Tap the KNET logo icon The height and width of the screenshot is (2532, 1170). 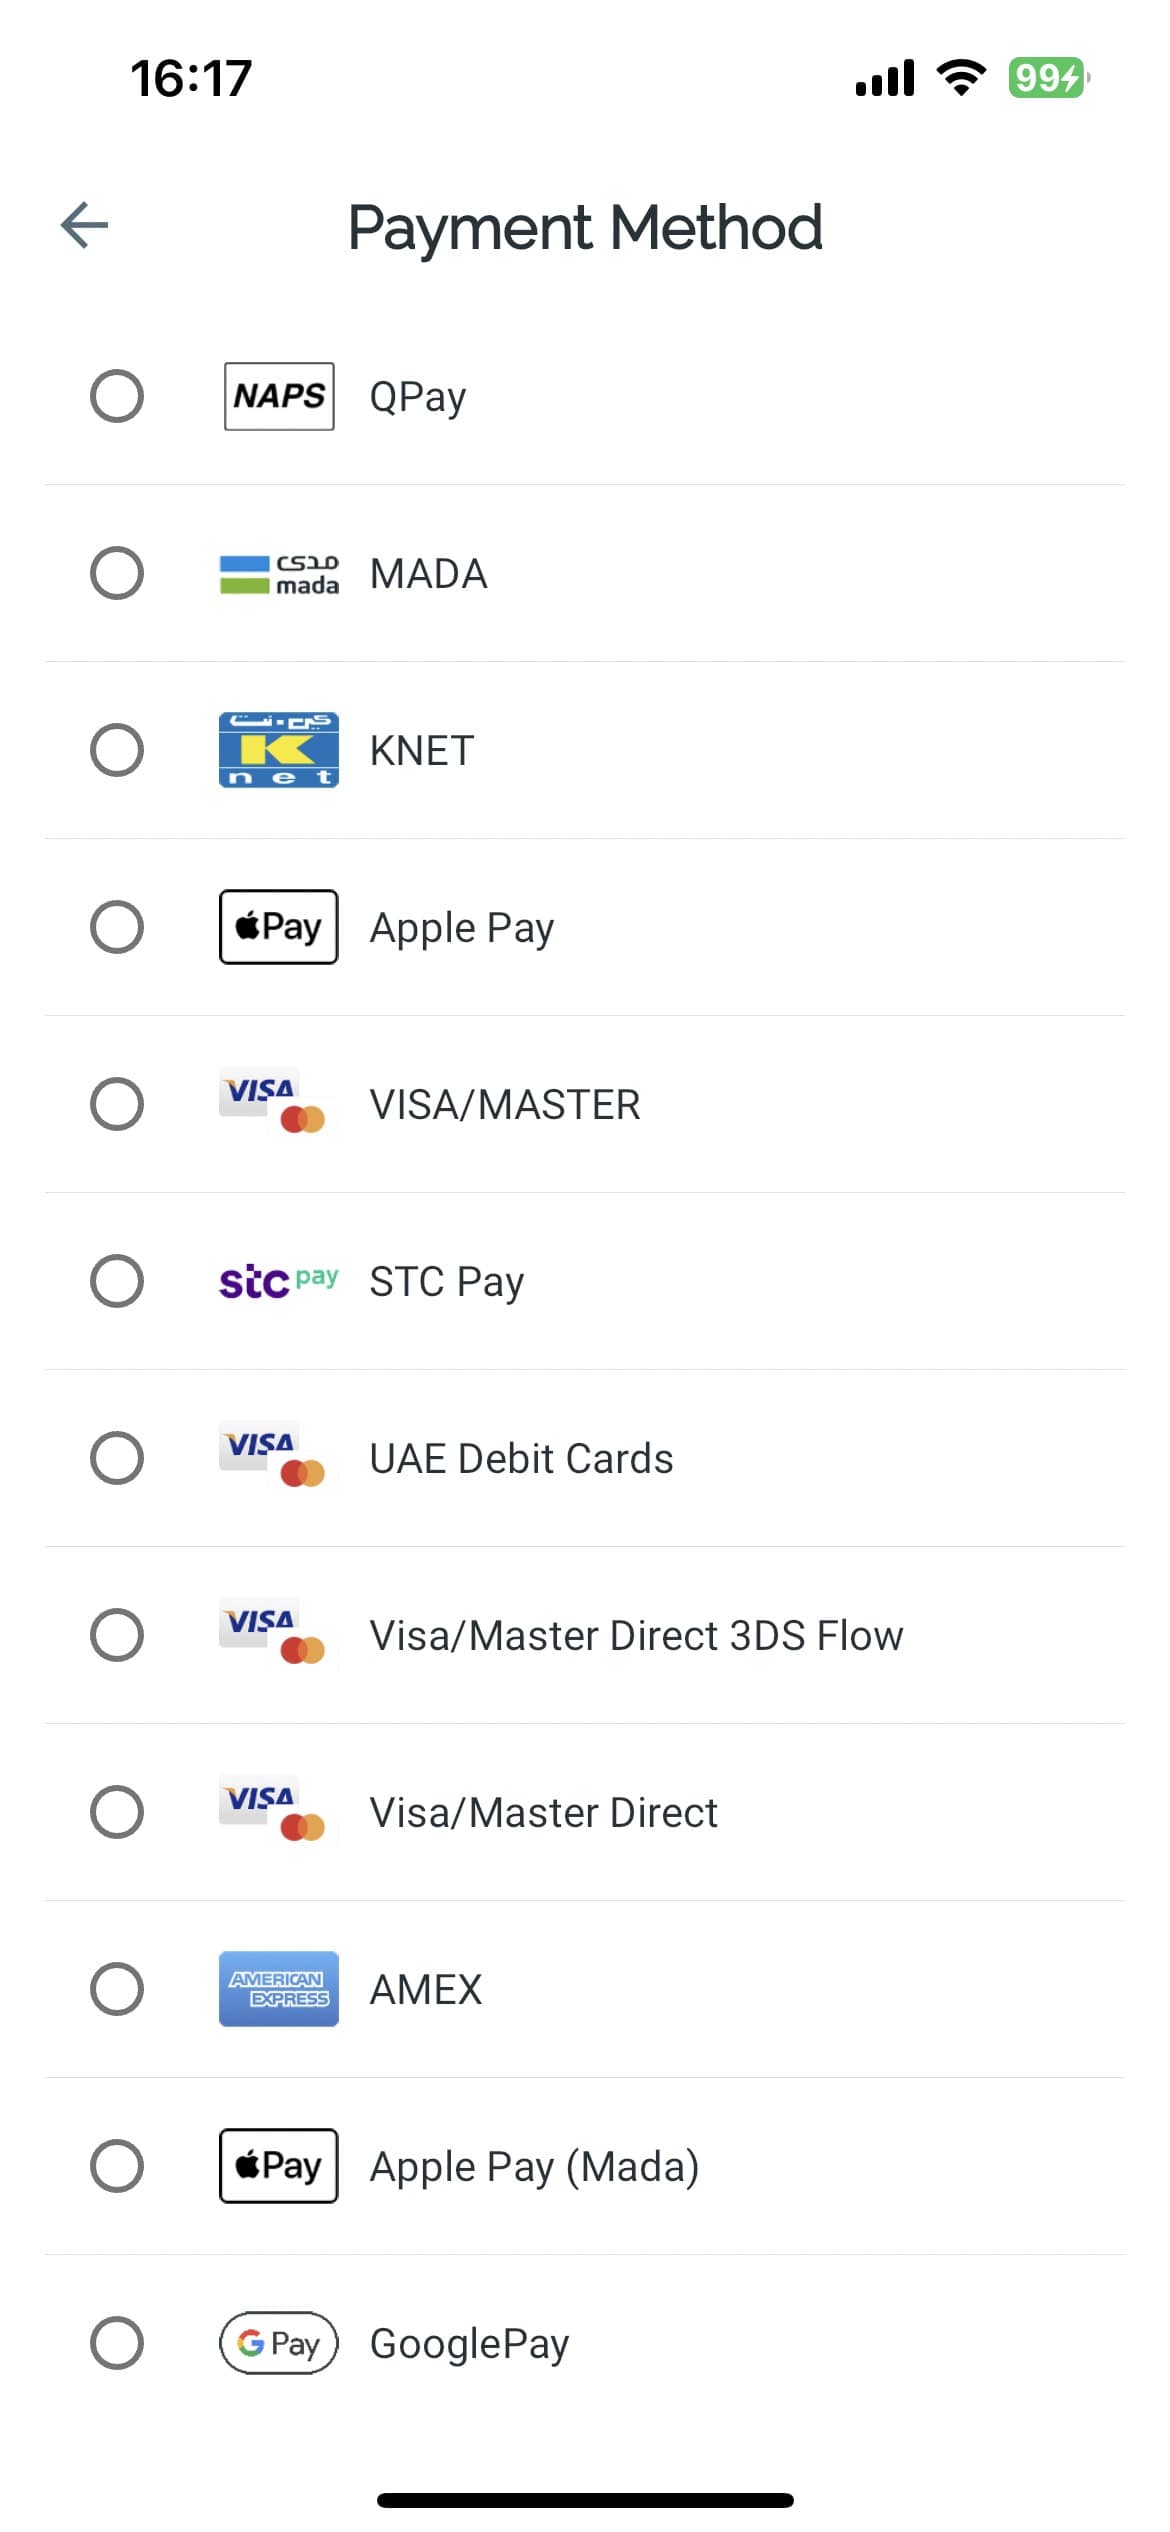(279, 750)
